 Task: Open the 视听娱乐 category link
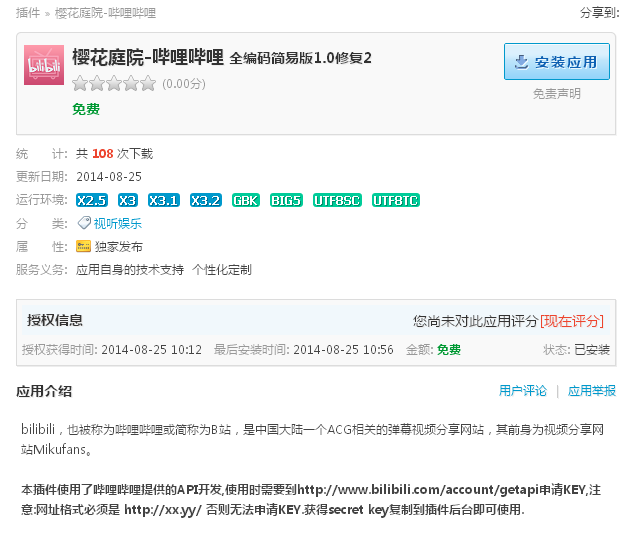[x=118, y=223]
